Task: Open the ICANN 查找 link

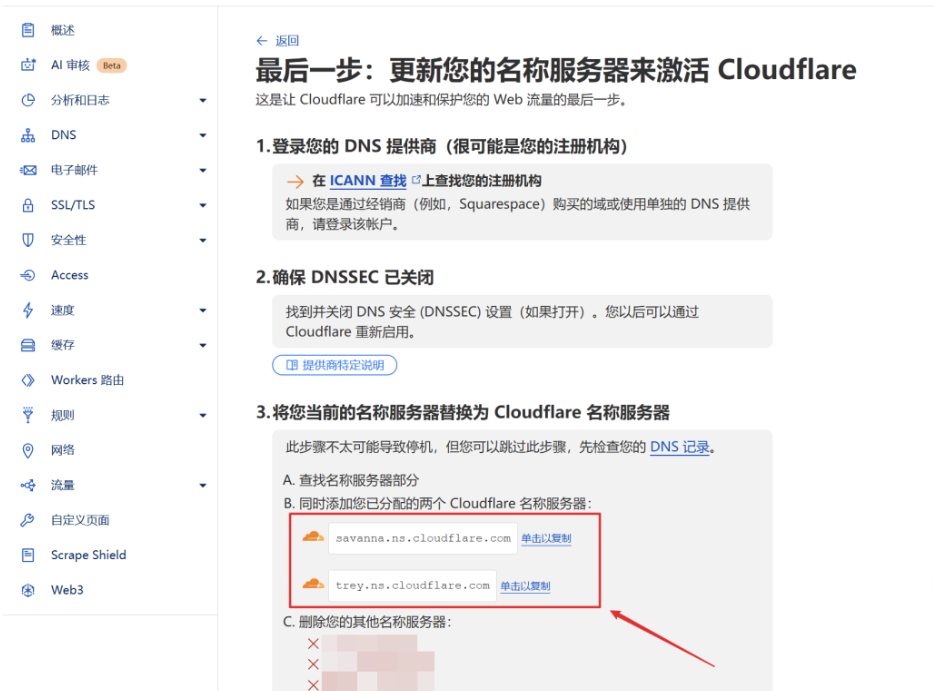Action: [368, 180]
